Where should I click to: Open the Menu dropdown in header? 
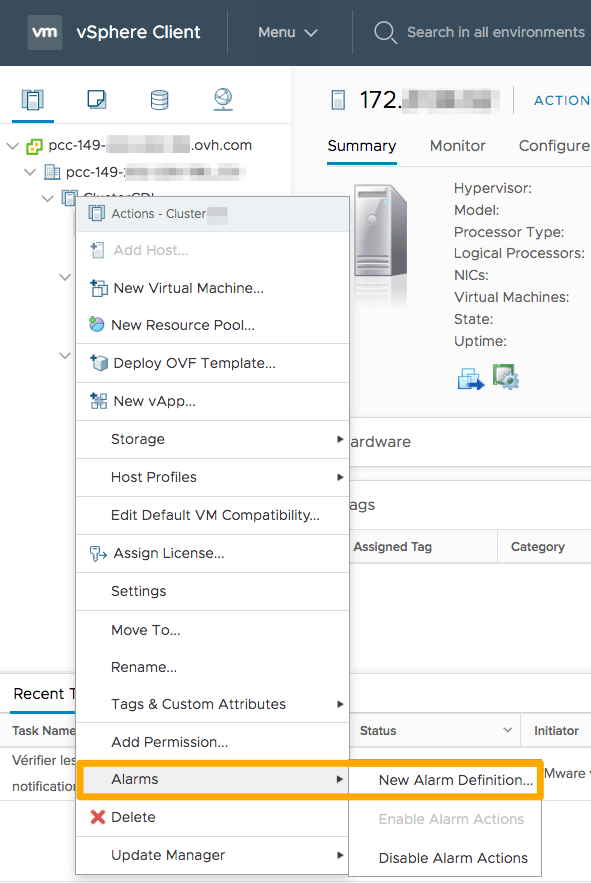point(287,33)
